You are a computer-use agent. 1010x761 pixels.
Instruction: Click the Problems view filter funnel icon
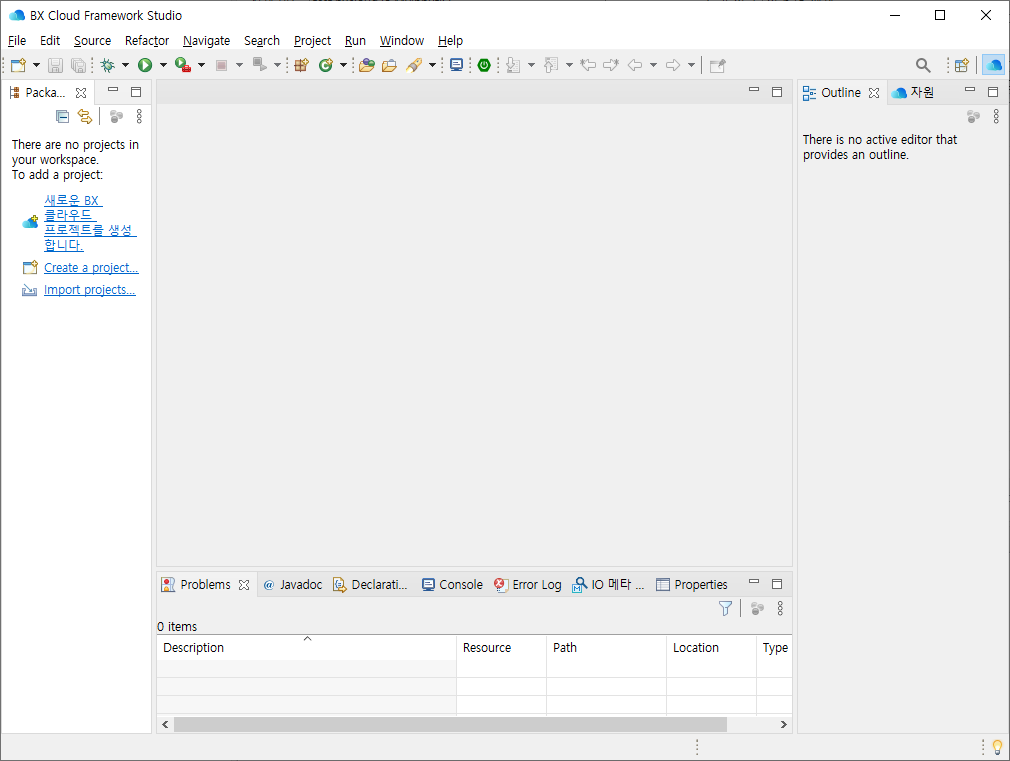(726, 608)
